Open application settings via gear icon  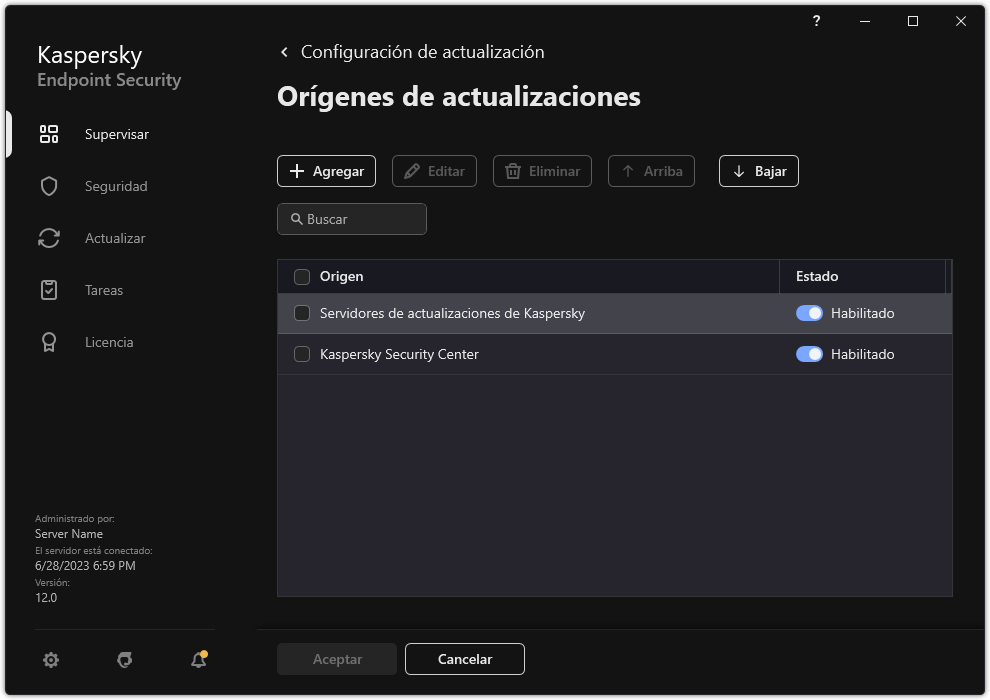pos(50,660)
